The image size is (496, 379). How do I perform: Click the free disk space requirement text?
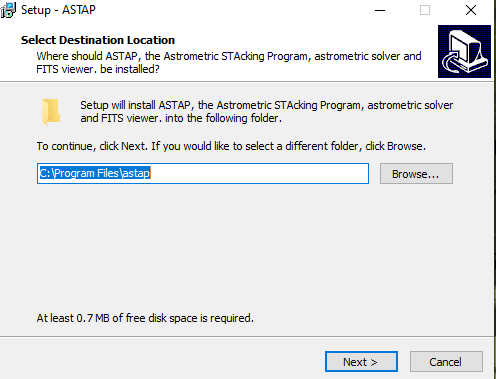[145, 318]
